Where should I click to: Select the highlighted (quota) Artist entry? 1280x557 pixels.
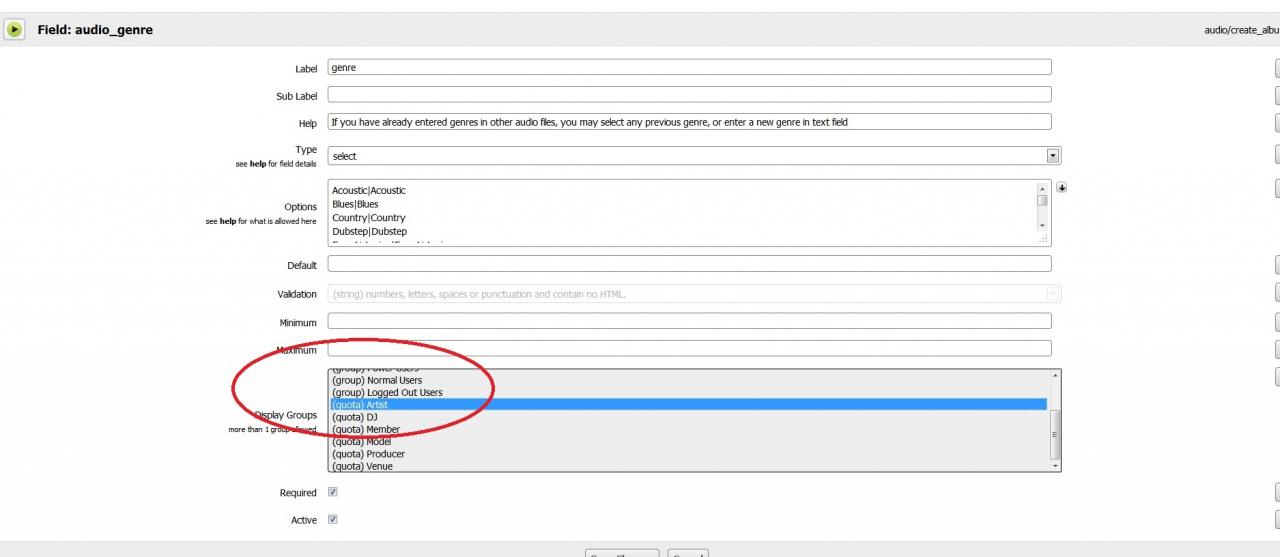(x=688, y=405)
